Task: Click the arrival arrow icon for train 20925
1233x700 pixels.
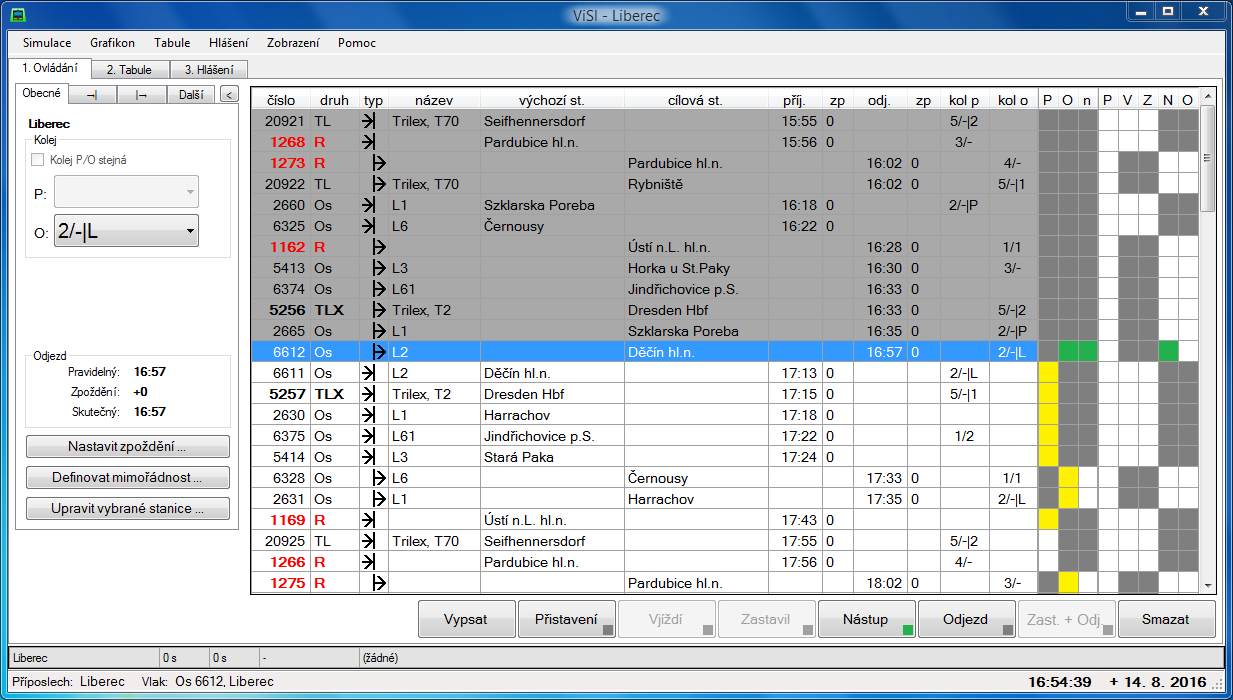Action: coord(369,541)
